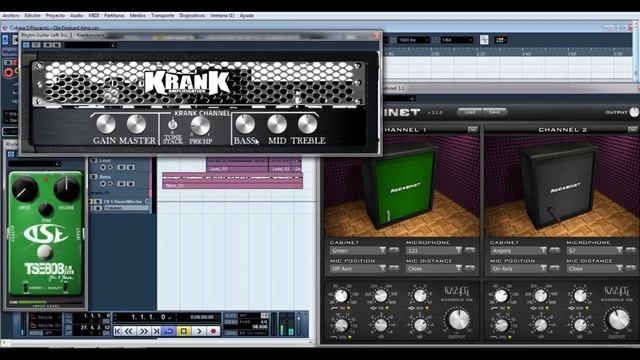The image size is (640, 360).
Task: Toggle write automation on Lead track
Action: click(130, 167)
